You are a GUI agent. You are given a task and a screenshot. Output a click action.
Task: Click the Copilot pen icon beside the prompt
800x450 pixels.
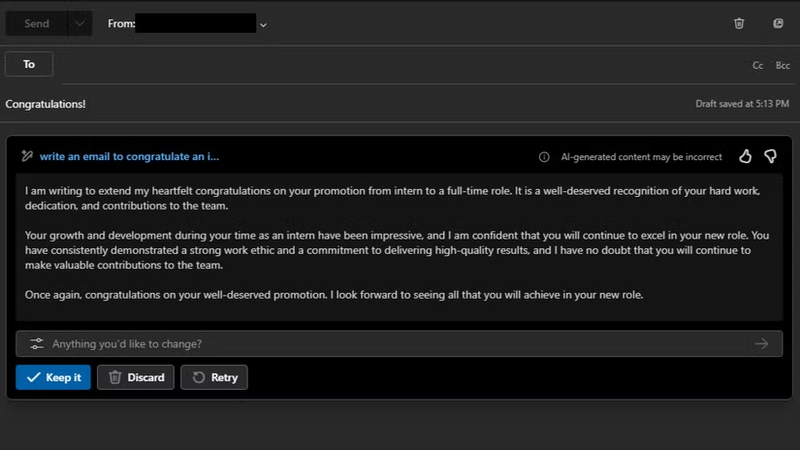(x=26, y=156)
